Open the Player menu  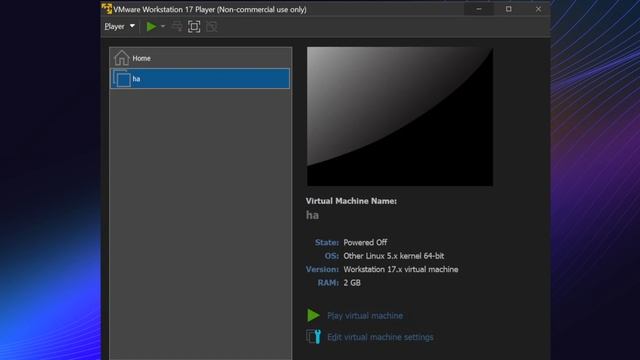[x=119, y=27]
